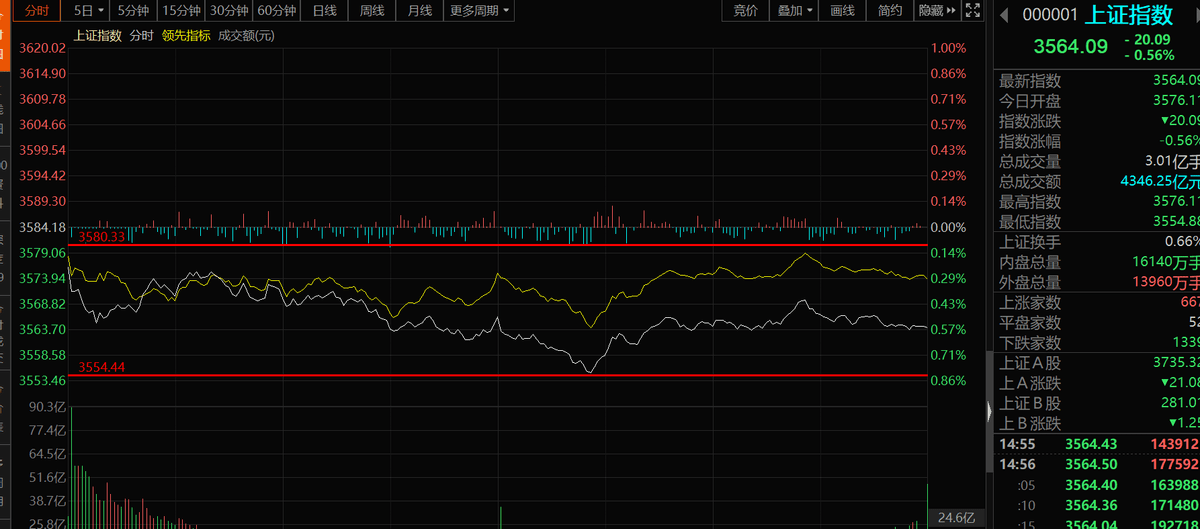The image size is (1200, 529).
Task: Click the yellow 领先指标 legend label
Action: click(x=186, y=35)
